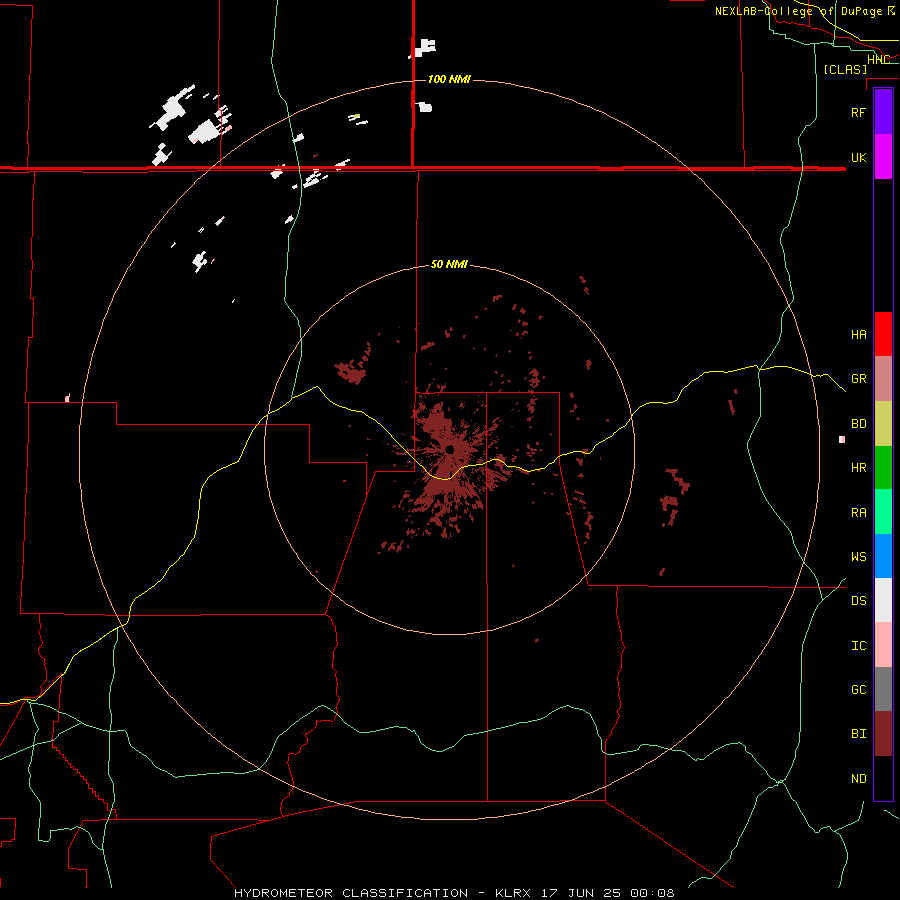Click the GC legend label
Screen dimensions: 900x900
(x=858, y=689)
